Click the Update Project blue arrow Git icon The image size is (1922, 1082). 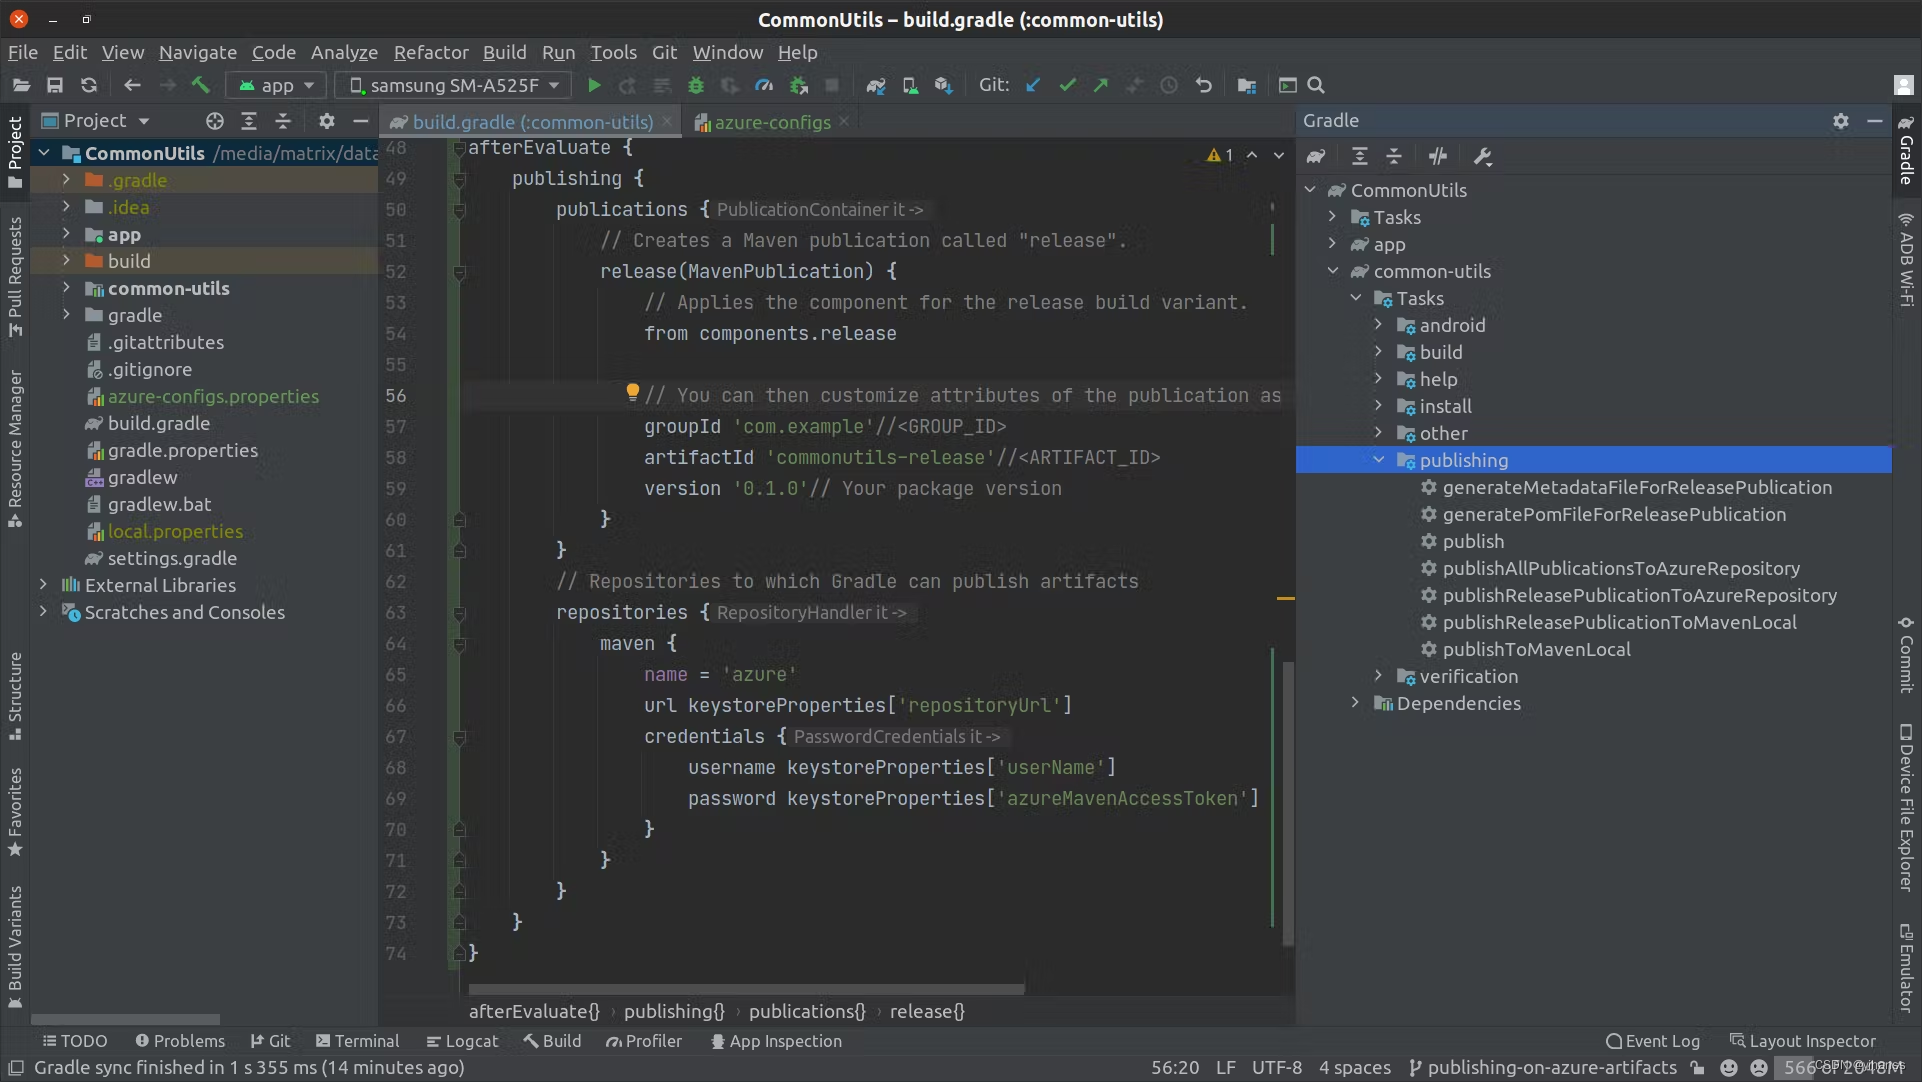(x=1033, y=85)
